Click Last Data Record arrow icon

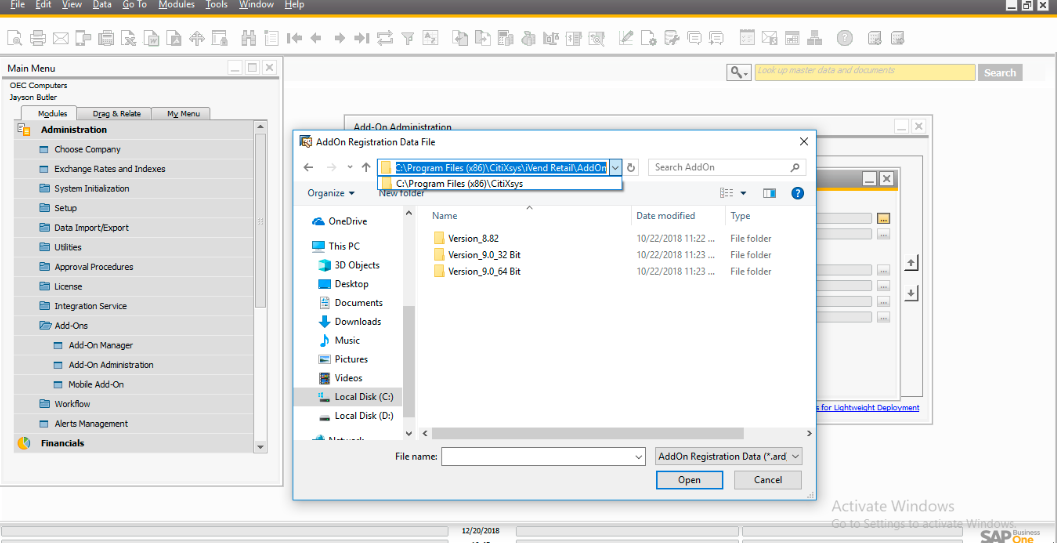point(362,38)
